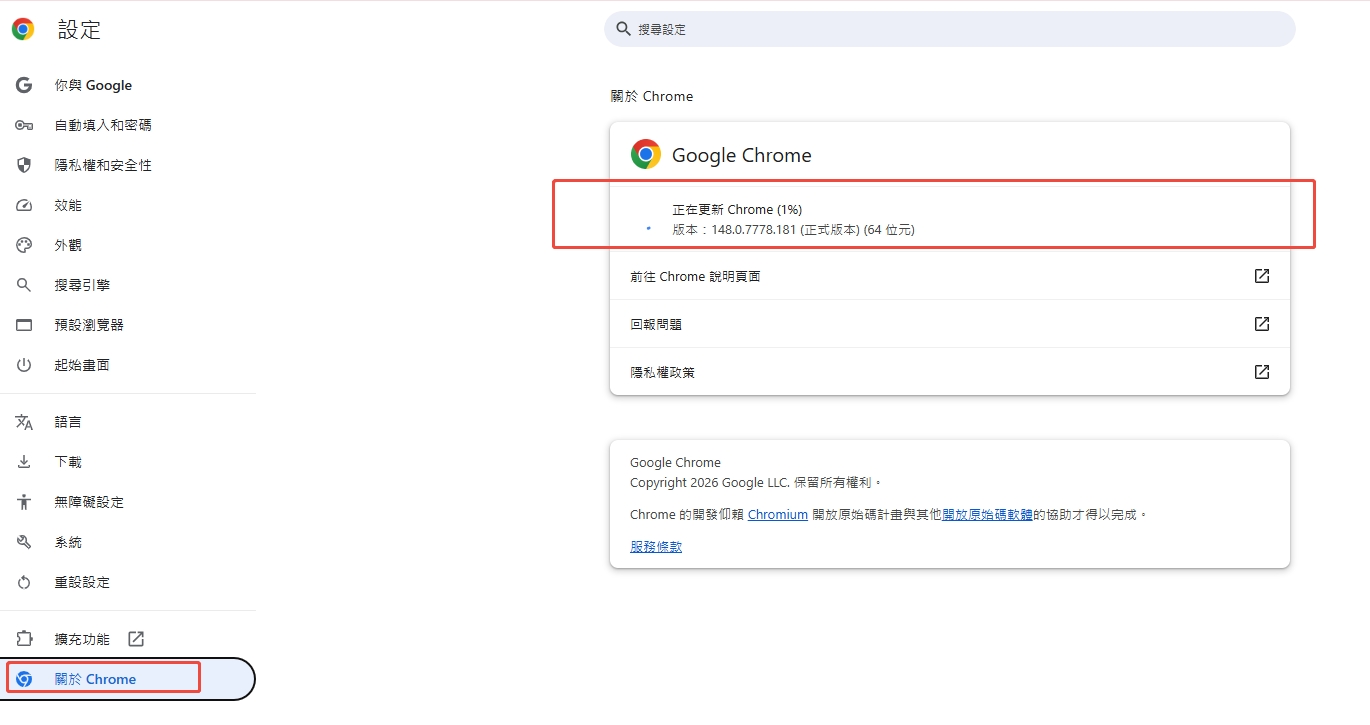The image size is (1370, 725).
Task: Switch to 外觀 settings
Action: pyautogui.click(x=128, y=245)
